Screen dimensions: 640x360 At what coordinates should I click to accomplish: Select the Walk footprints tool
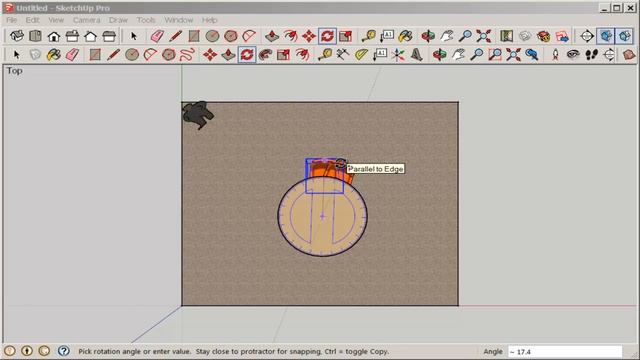(x=591, y=54)
